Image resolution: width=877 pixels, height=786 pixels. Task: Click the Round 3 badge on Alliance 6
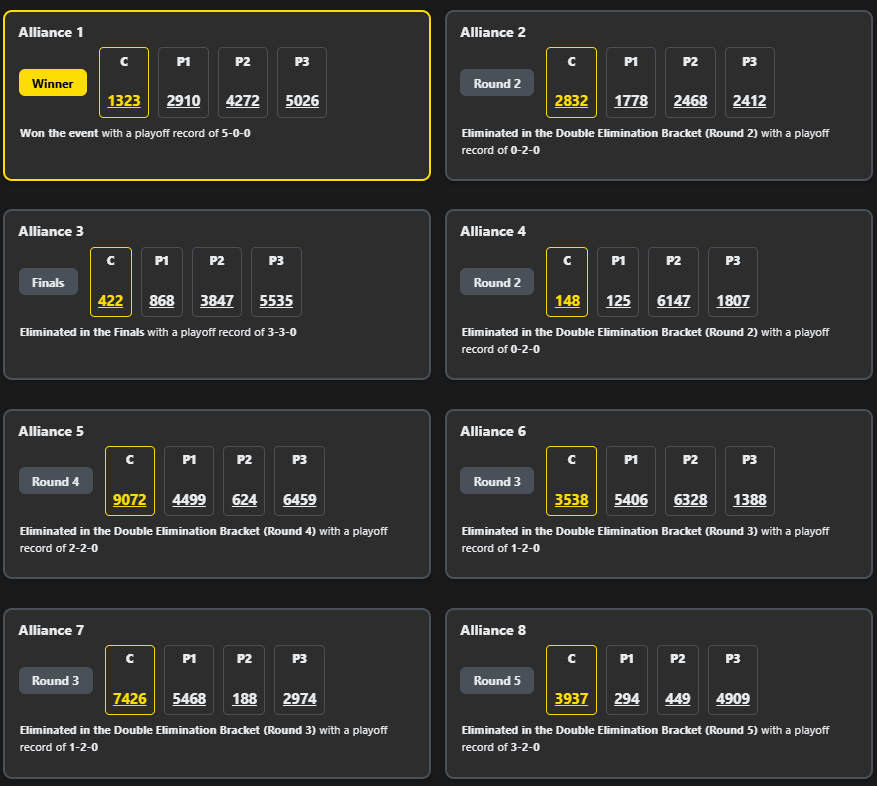pos(497,481)
